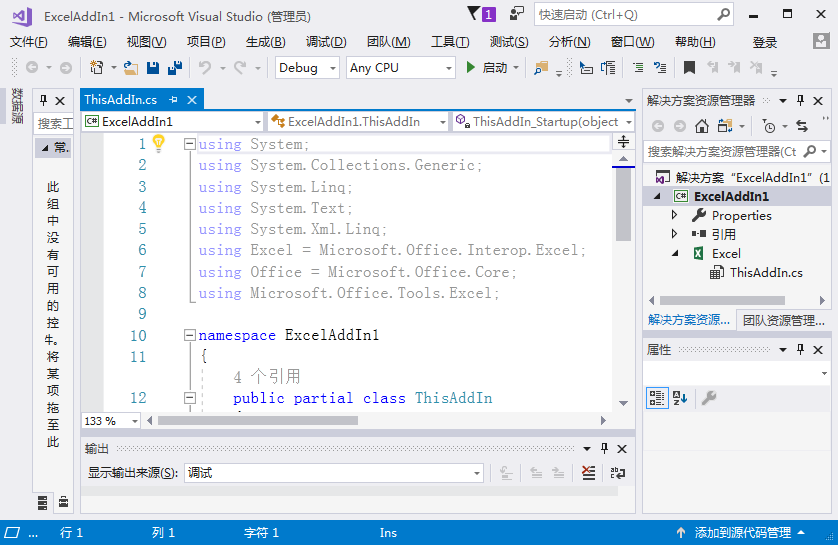Click the Uncomment Selection toolbar icon
The image size is (838, 545).
click(x=661, y=67)
